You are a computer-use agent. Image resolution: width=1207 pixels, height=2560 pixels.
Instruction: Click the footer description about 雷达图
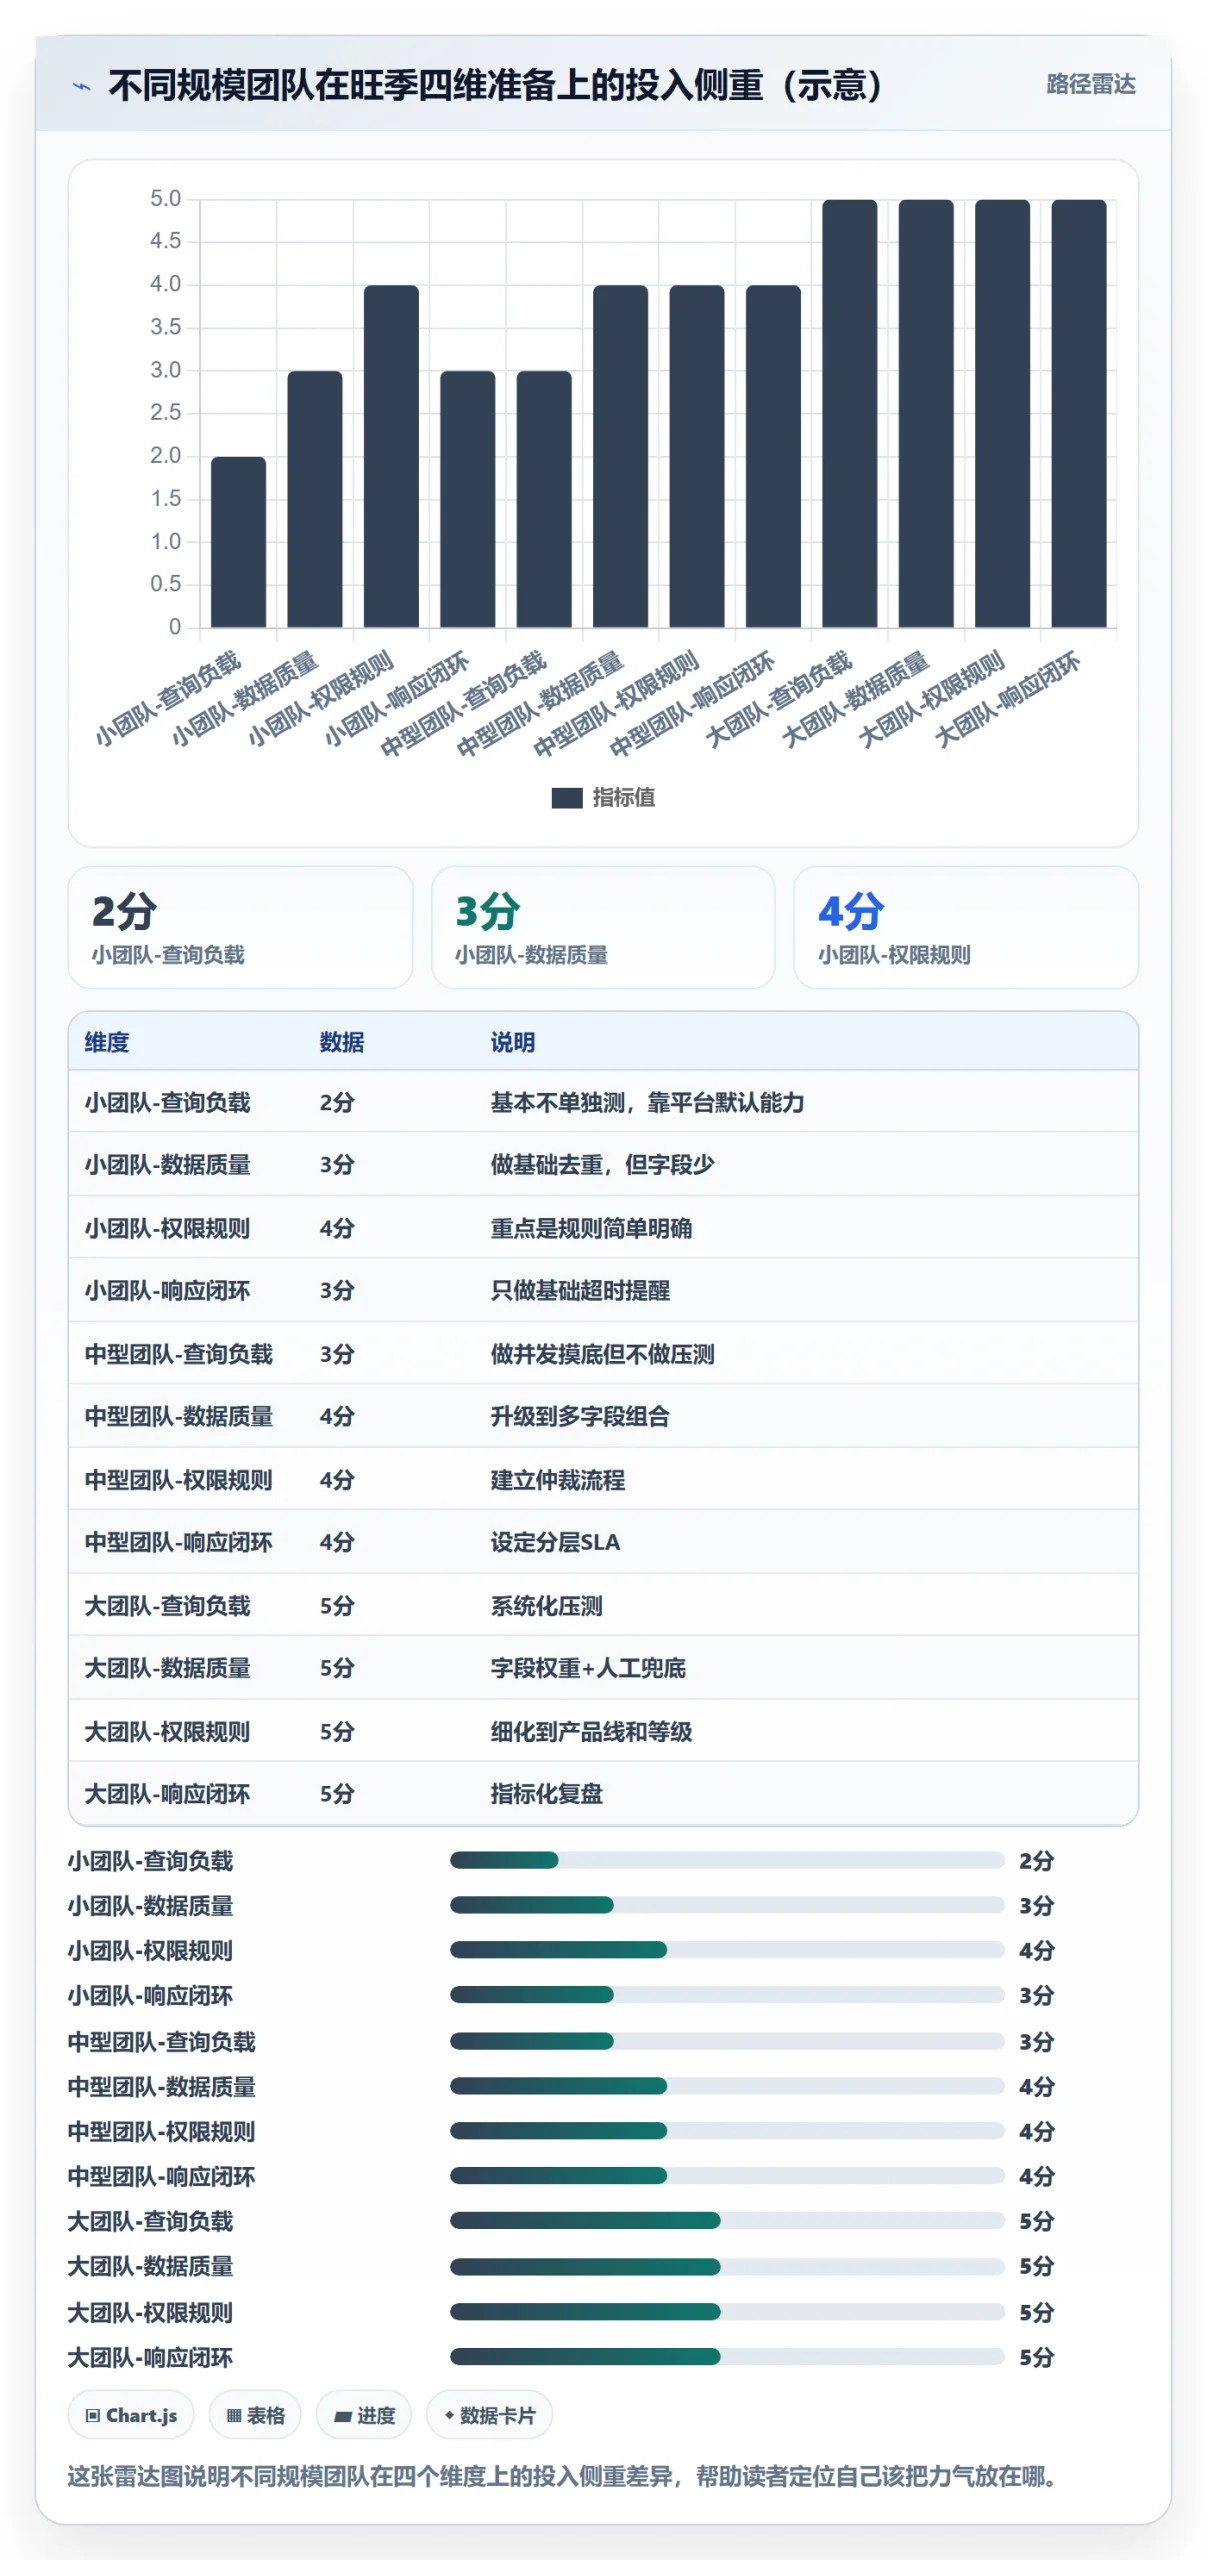pyautogui.click(x=565, y=2476)
